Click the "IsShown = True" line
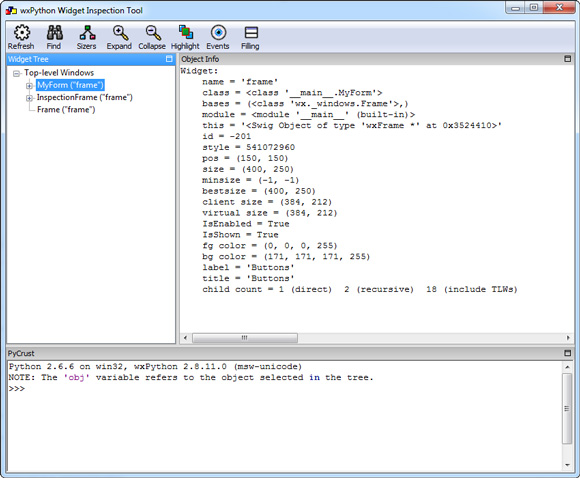Image resolution: width=580 pixels, height=478 pixels. 240,235
